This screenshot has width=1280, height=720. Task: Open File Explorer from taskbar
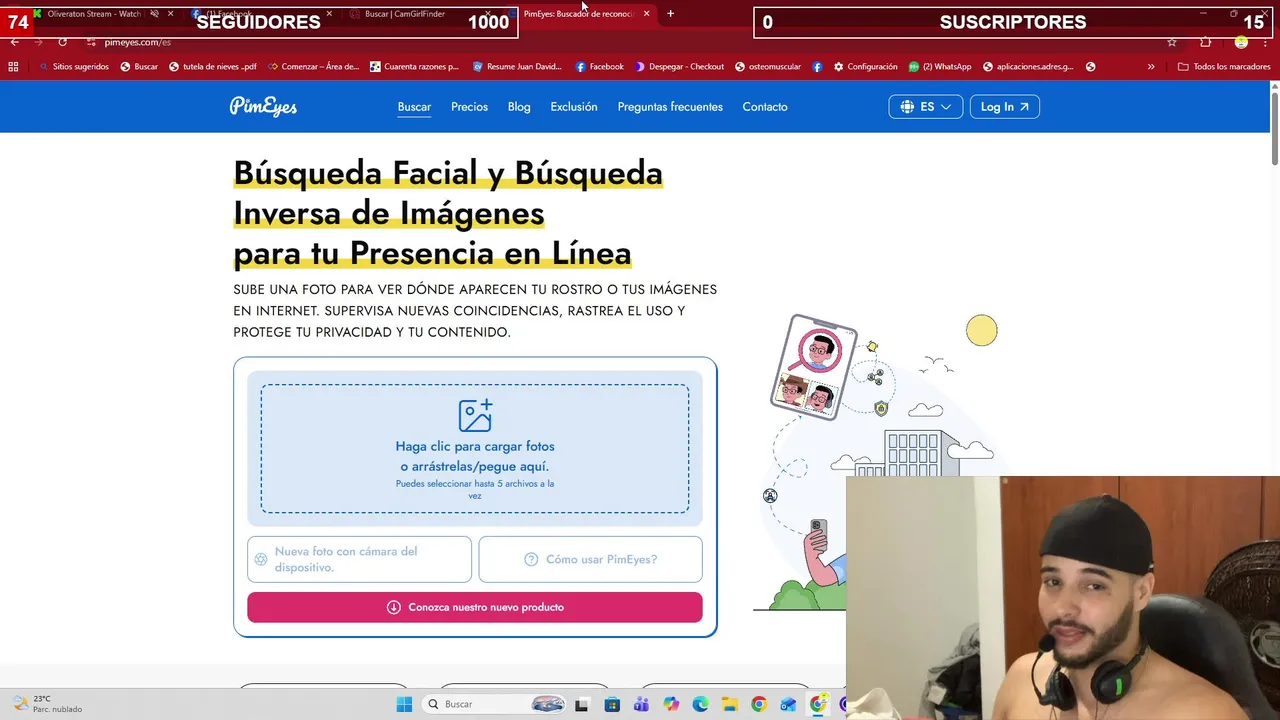point(730,704)
